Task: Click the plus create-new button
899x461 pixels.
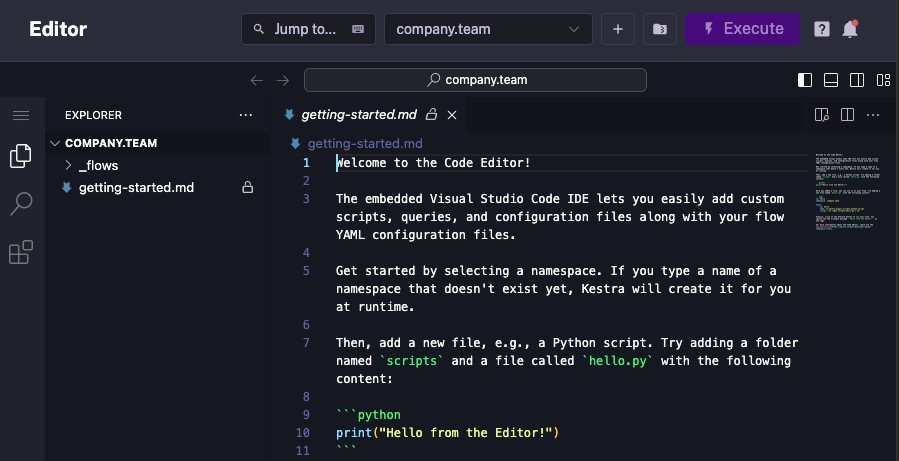Action: point(617,29)
